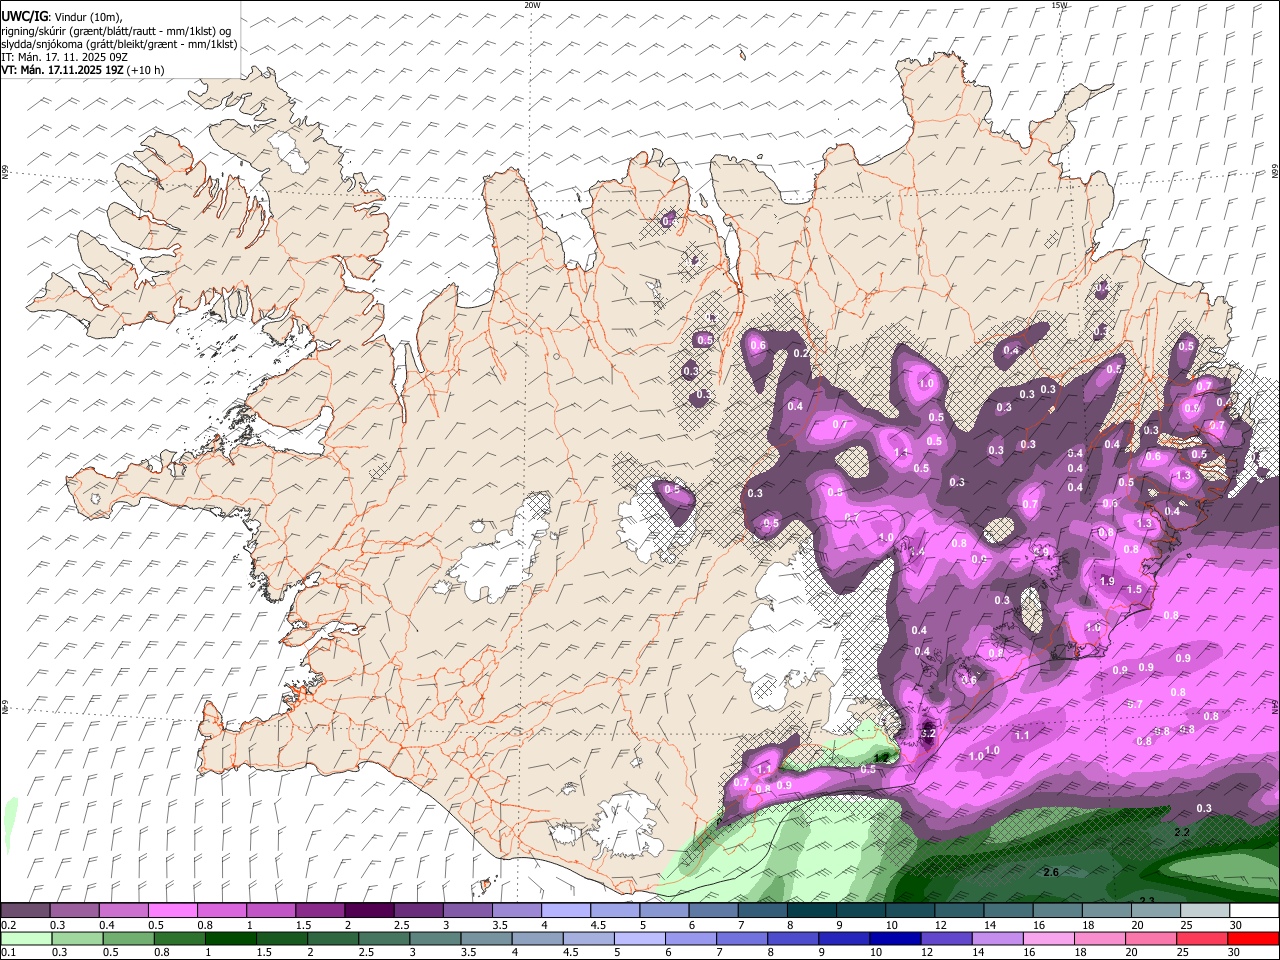Click the '20W' longitude label at top
The image size is (1280, 960).
point(532,5)
